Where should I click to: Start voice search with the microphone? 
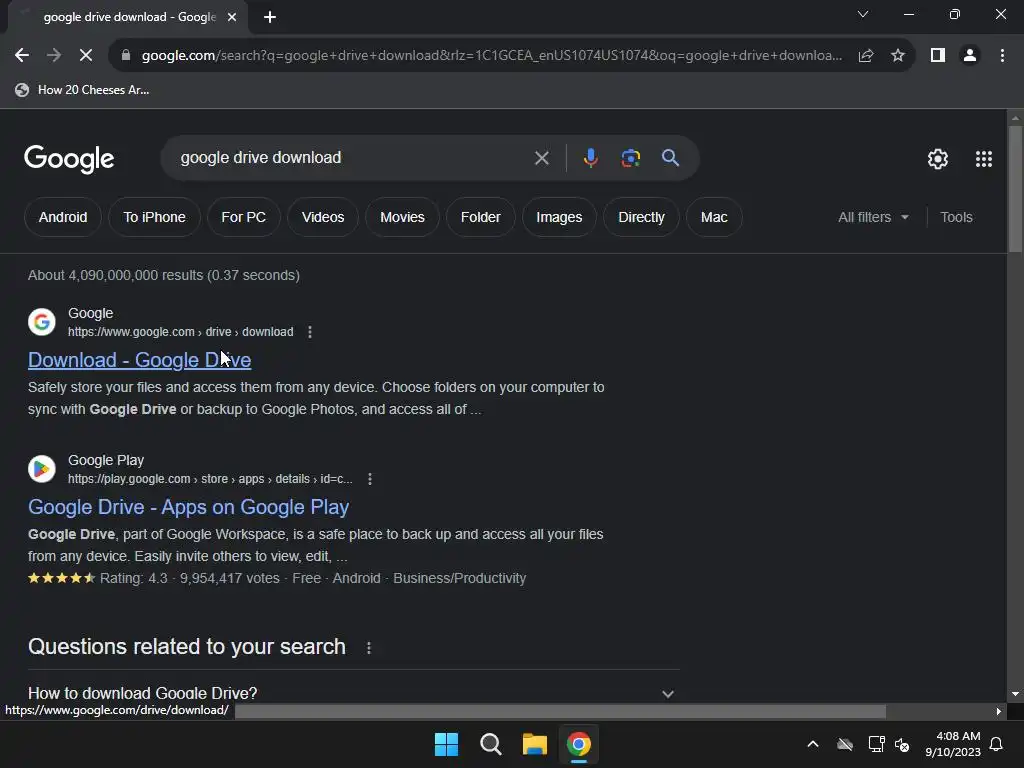pyautogui.click(x=590, y=158)
